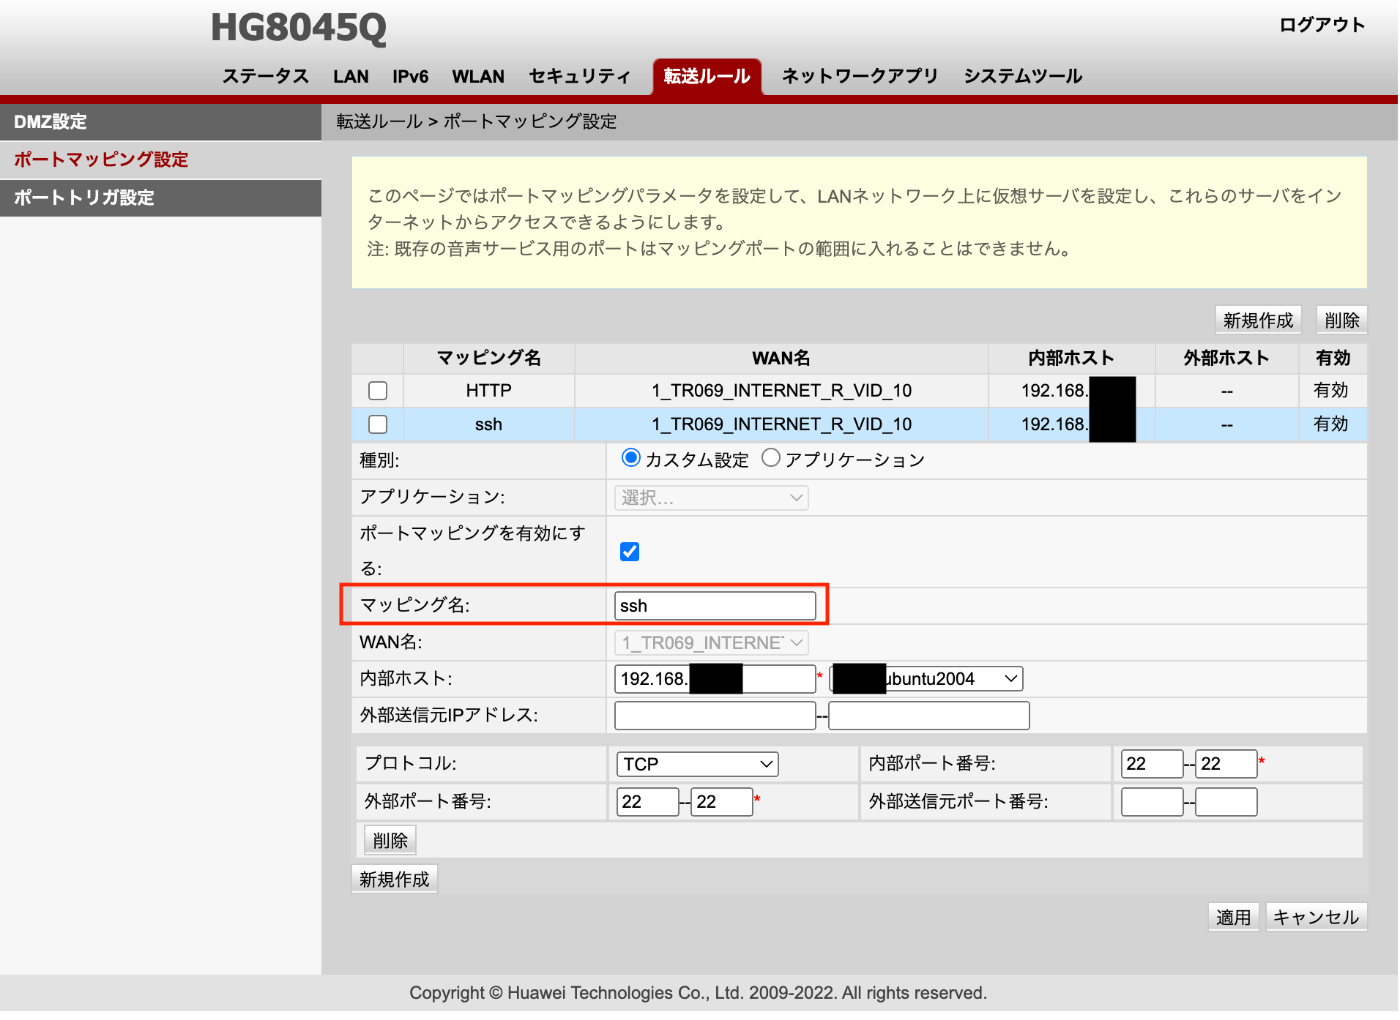Screen dimensions: 1400x1020
Task: Check the HTTP mapping row checkbox
Action: 378,391
